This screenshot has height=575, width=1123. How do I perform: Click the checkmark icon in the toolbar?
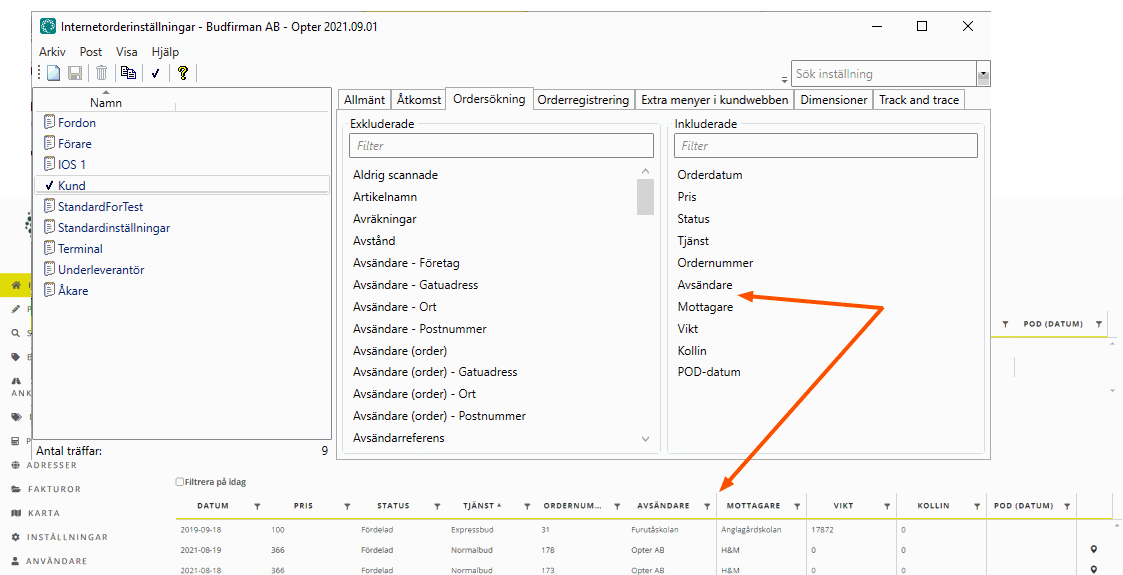tap(155, 73)
